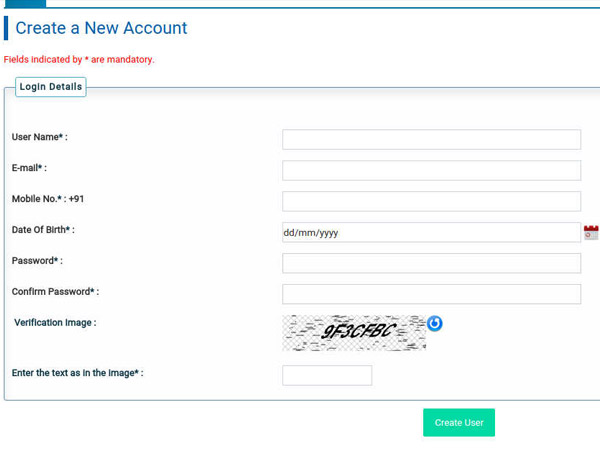Focus the Password field
The height and width of the screenshot is (450, 600).
[431, 263]
